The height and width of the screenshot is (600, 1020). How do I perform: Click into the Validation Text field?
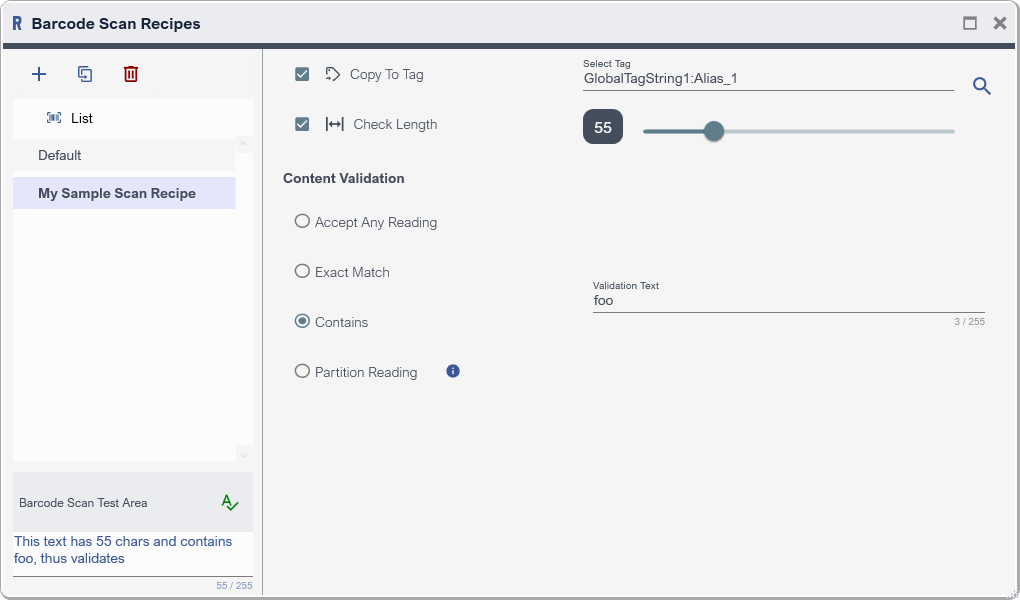(x=788, y=300)
